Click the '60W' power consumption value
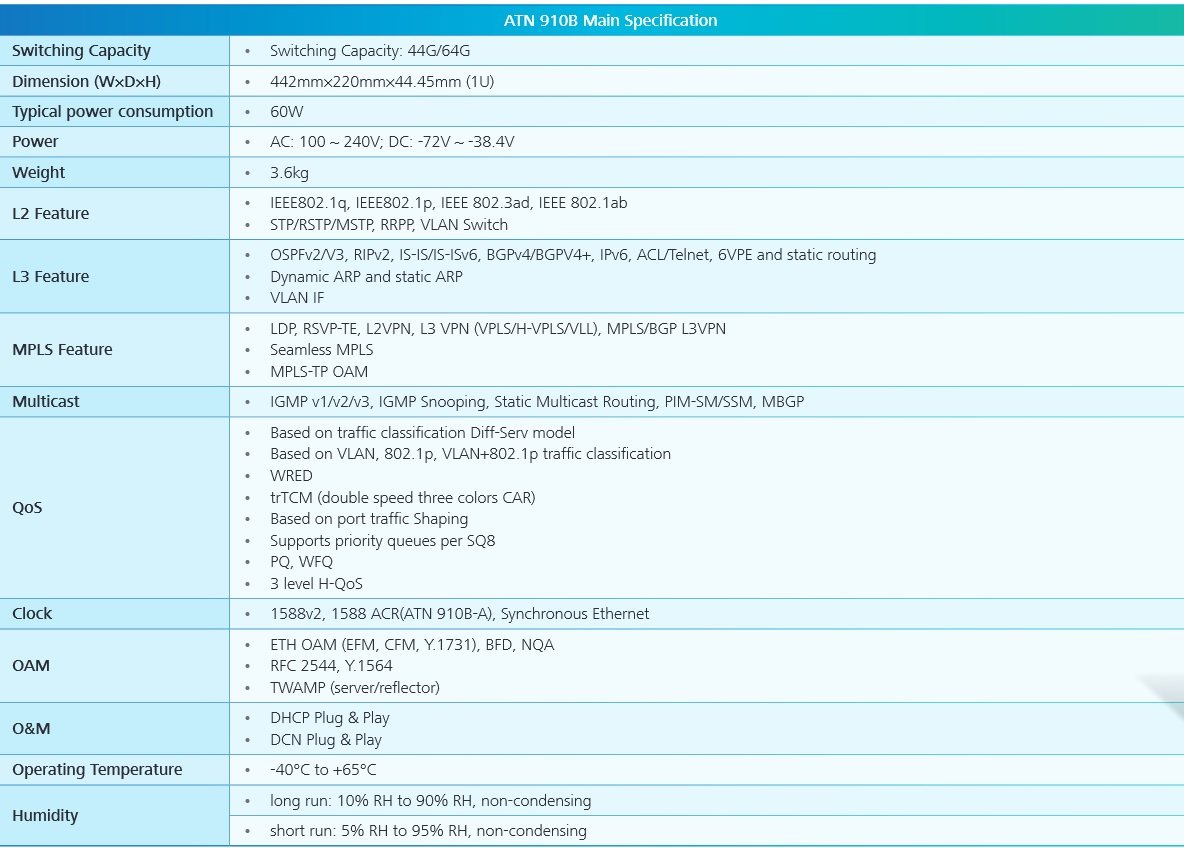 (287, 112)
